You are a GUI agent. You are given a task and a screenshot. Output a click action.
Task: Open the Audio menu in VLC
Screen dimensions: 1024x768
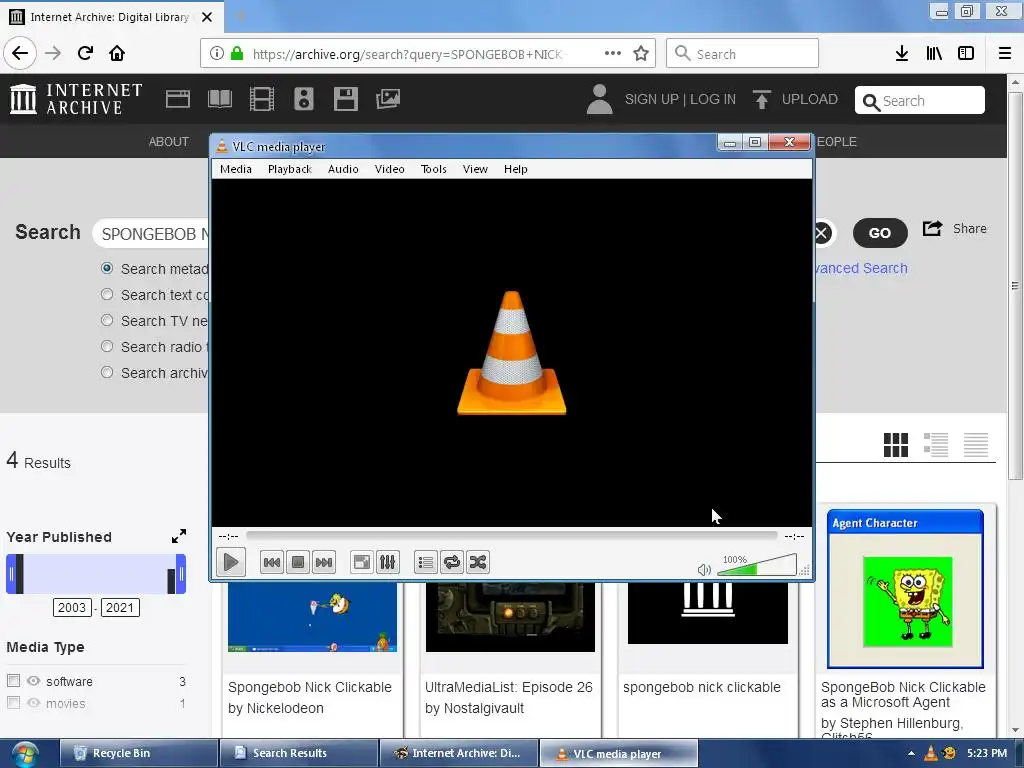tap(343, 169)
